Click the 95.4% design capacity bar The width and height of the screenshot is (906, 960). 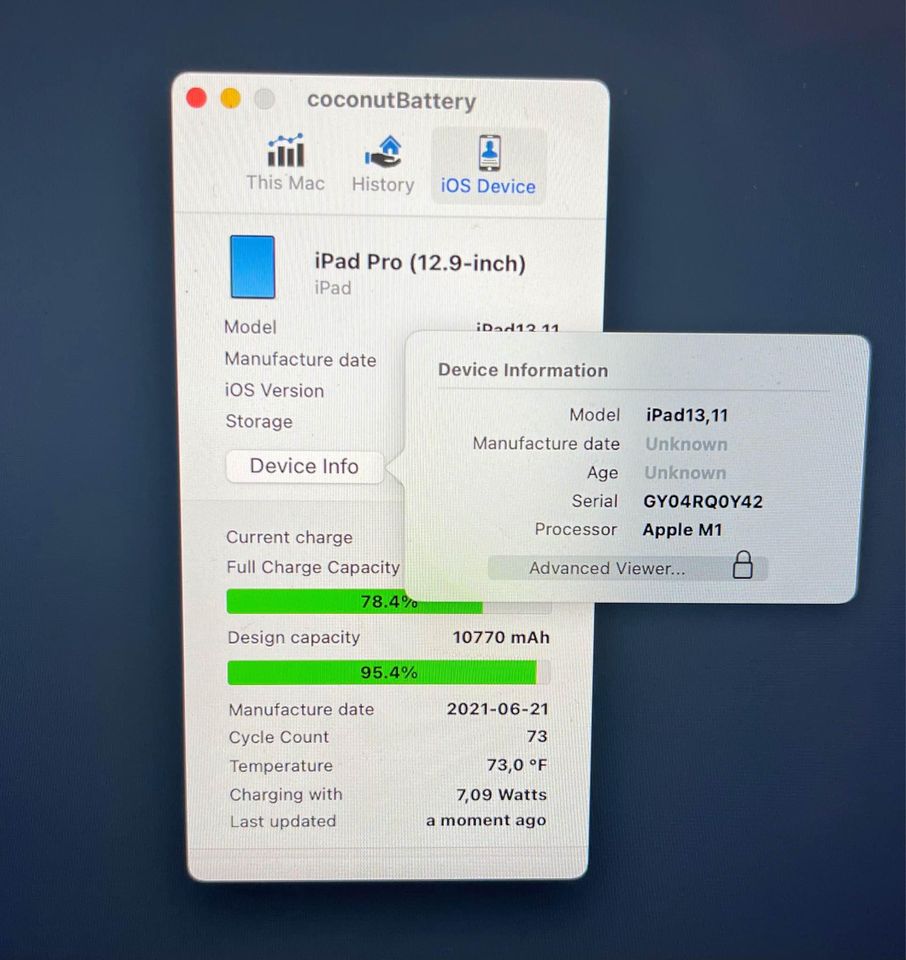pyautogui.click(x=389, y=672)
